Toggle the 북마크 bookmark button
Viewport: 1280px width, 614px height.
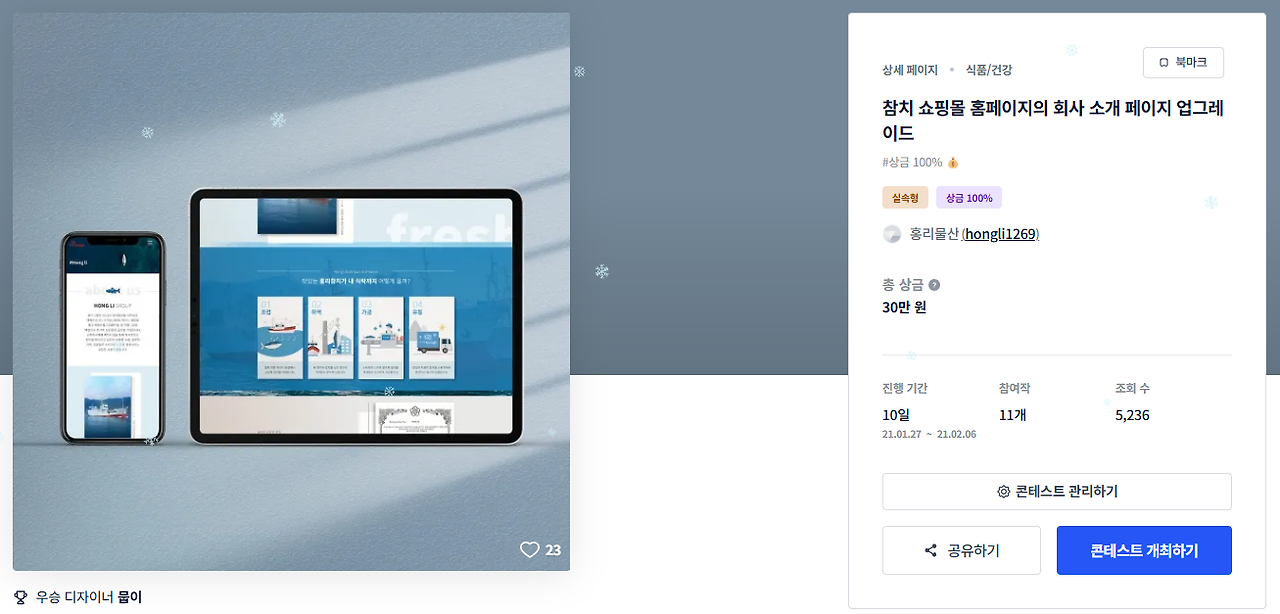pyautogui.click(x=1183, y=62)
